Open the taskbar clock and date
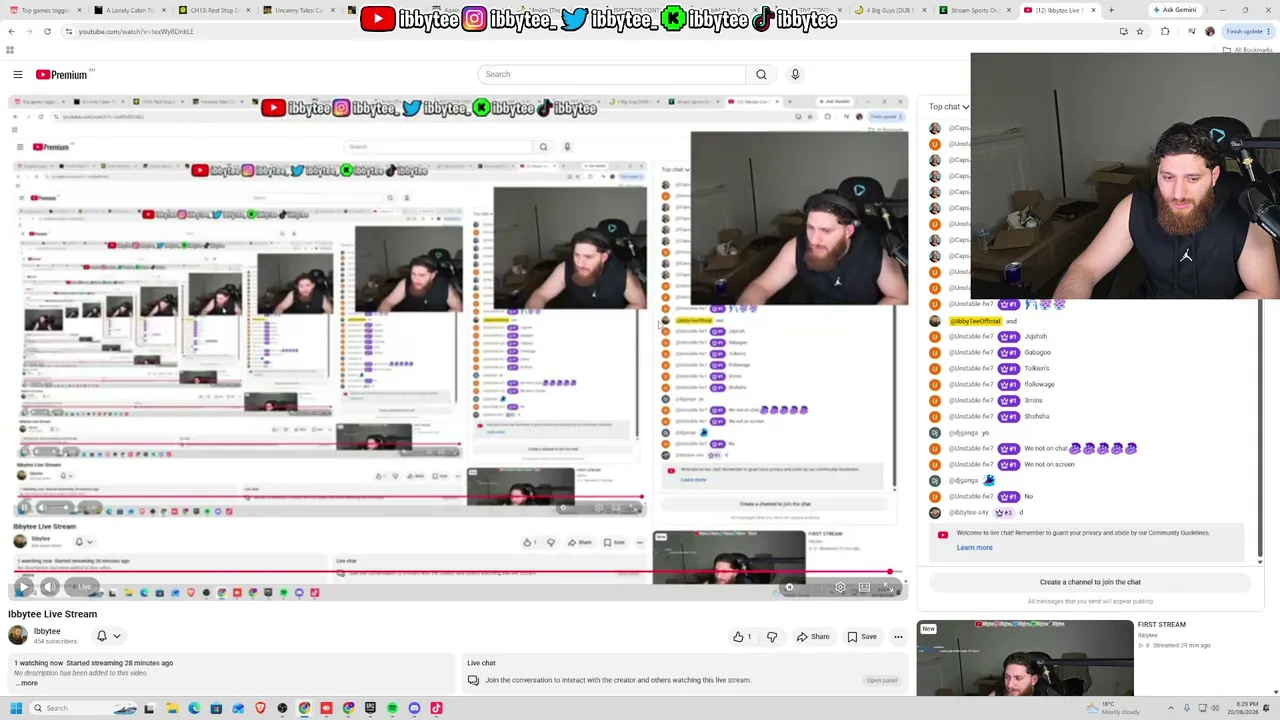1280x720 pixels. click(x=1242, y=708)
